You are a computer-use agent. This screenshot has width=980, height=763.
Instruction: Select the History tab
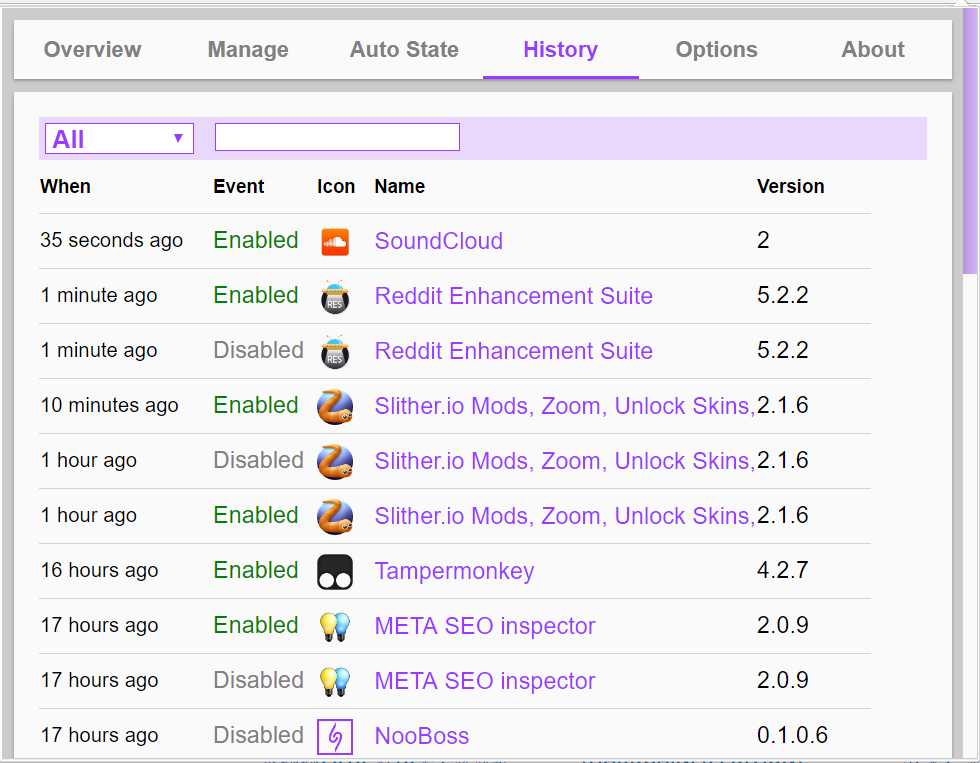pyautogui.click(x=561, y=49)
